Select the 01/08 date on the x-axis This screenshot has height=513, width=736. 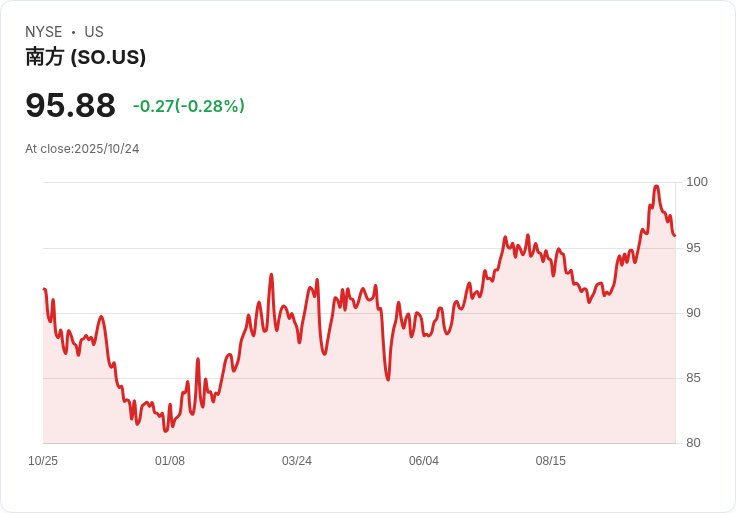(x=170, y=461)
